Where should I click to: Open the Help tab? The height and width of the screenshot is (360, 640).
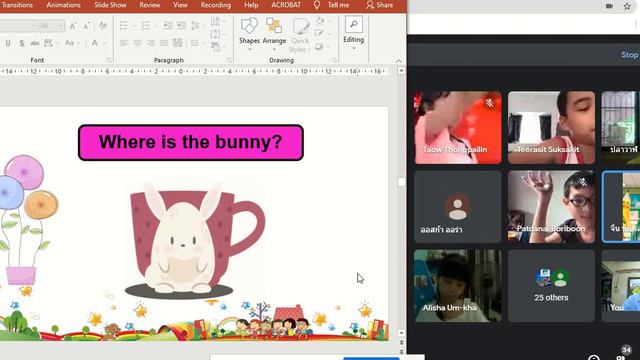pyautogui.click(x=251, y=5)
